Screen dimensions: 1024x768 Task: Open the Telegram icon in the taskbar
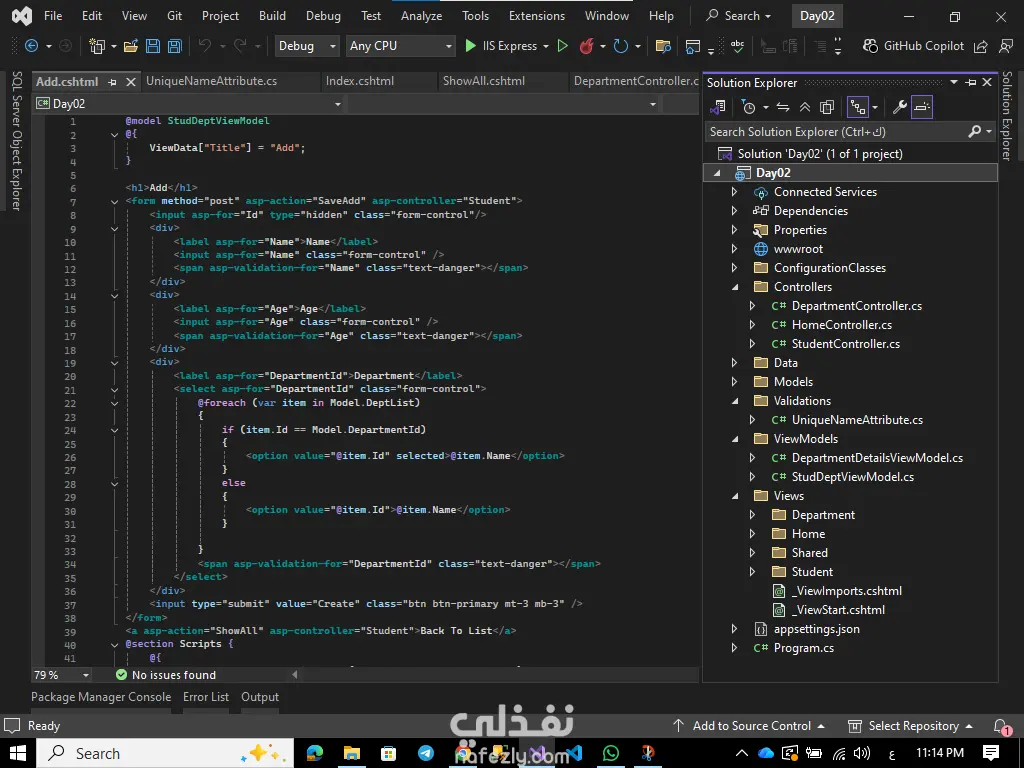tap(426, 753)
